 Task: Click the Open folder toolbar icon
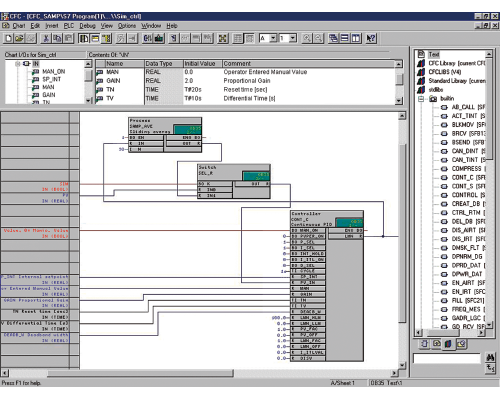coord(19,38)
